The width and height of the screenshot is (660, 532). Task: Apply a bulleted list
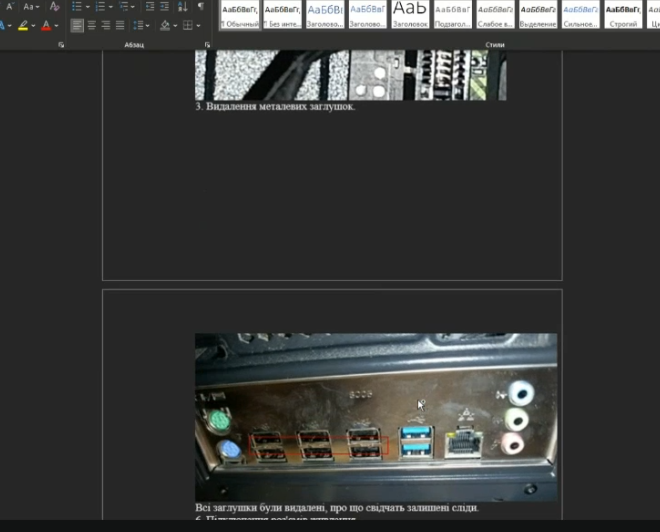77,6
